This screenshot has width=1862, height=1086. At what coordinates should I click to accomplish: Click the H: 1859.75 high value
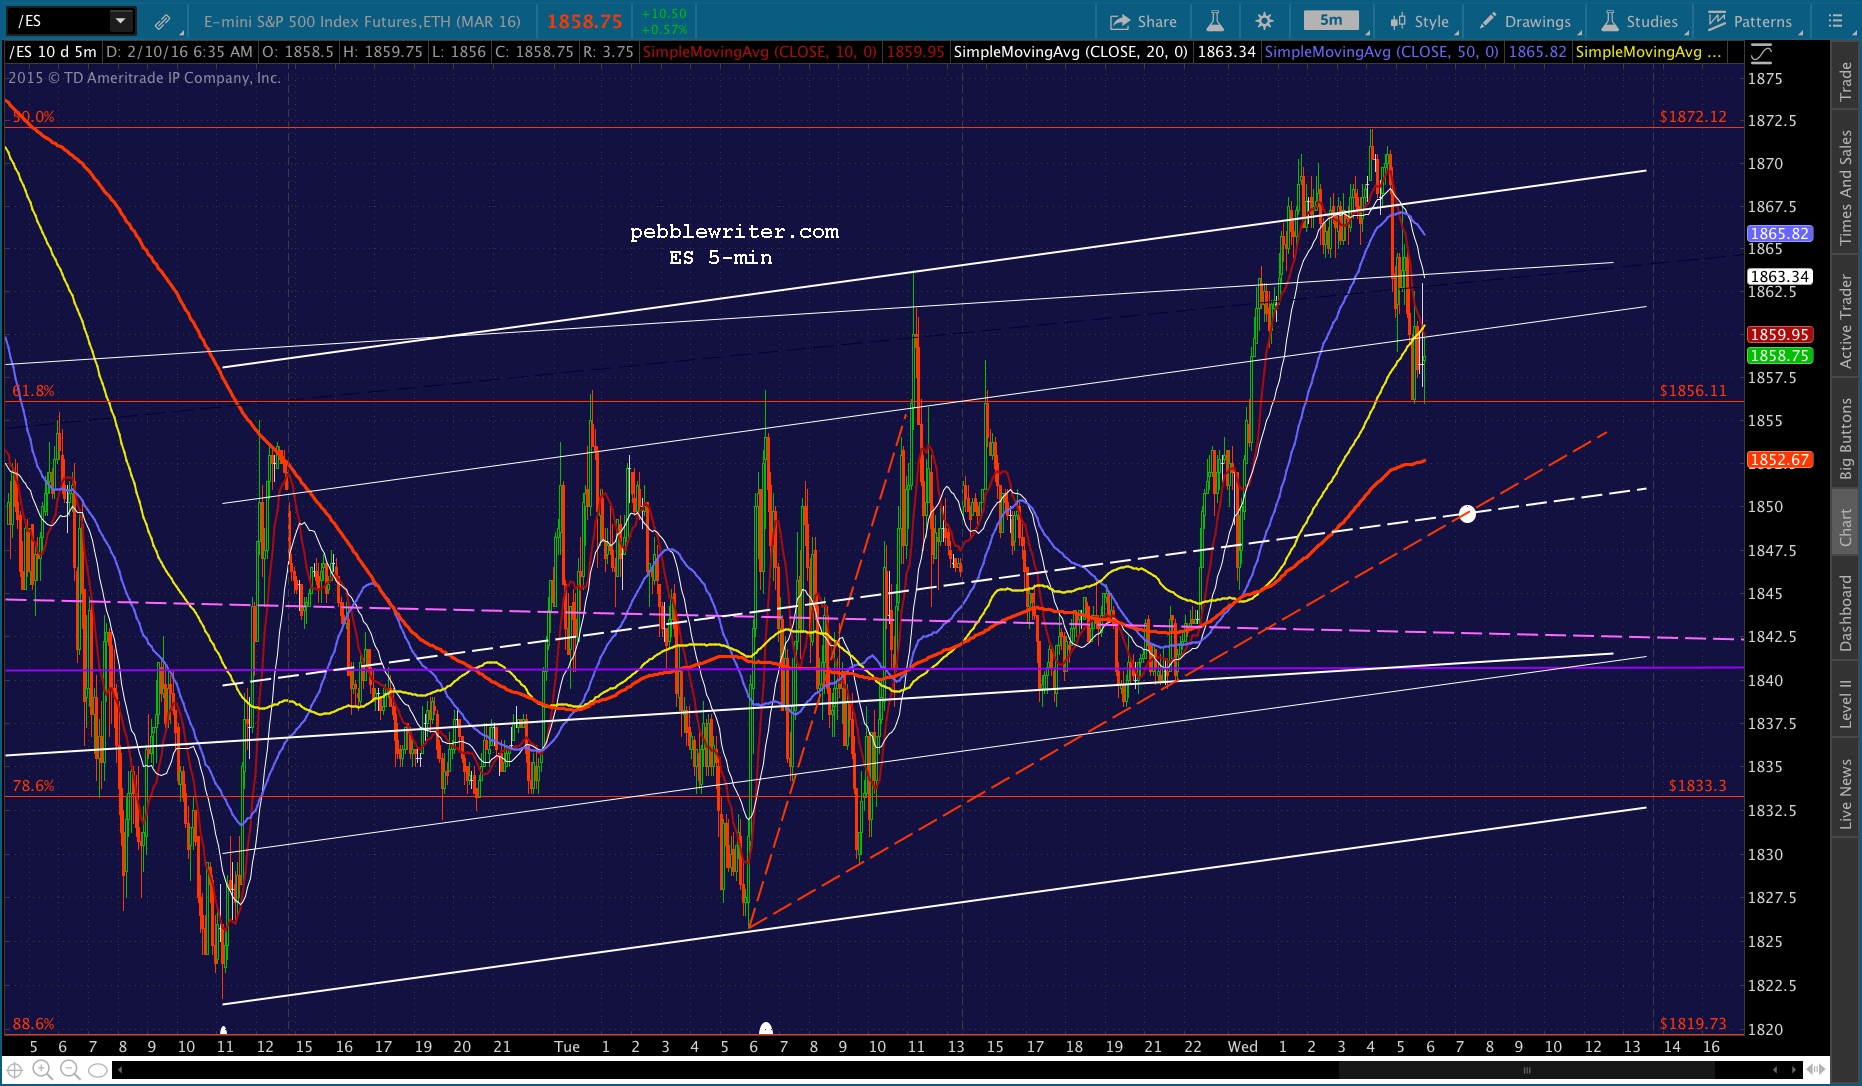coord(382,52)
